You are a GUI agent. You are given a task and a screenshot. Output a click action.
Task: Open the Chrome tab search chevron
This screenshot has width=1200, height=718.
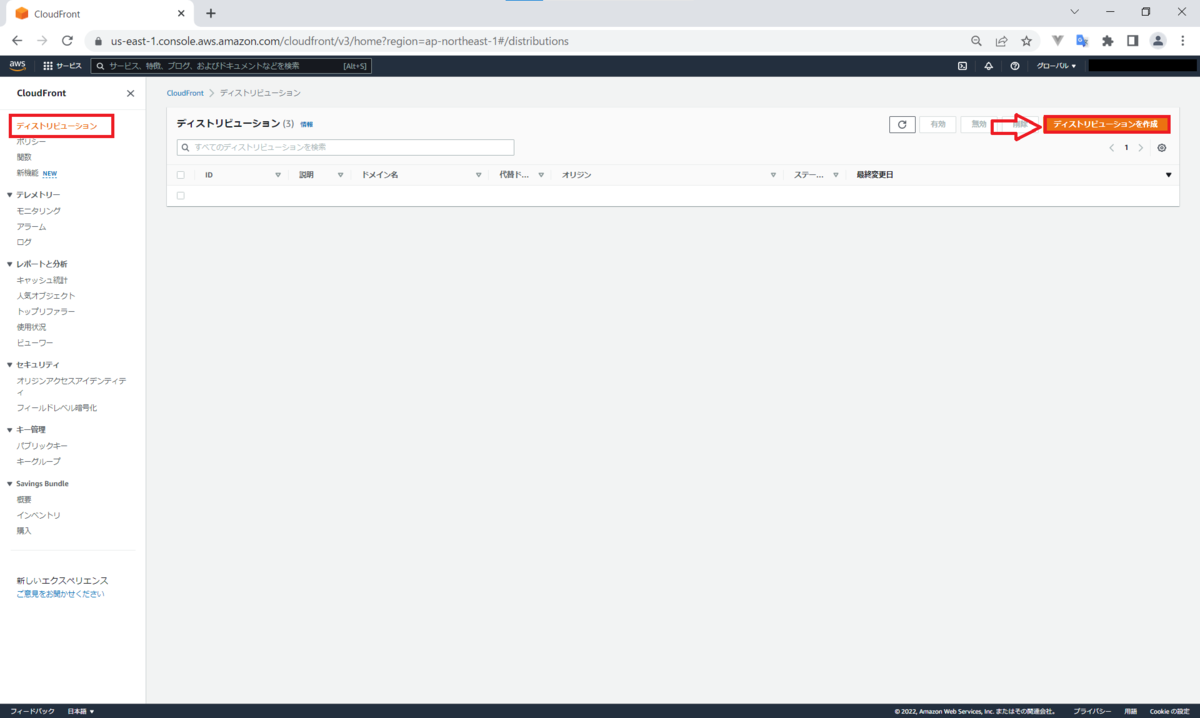click(x=1074, y=12)
